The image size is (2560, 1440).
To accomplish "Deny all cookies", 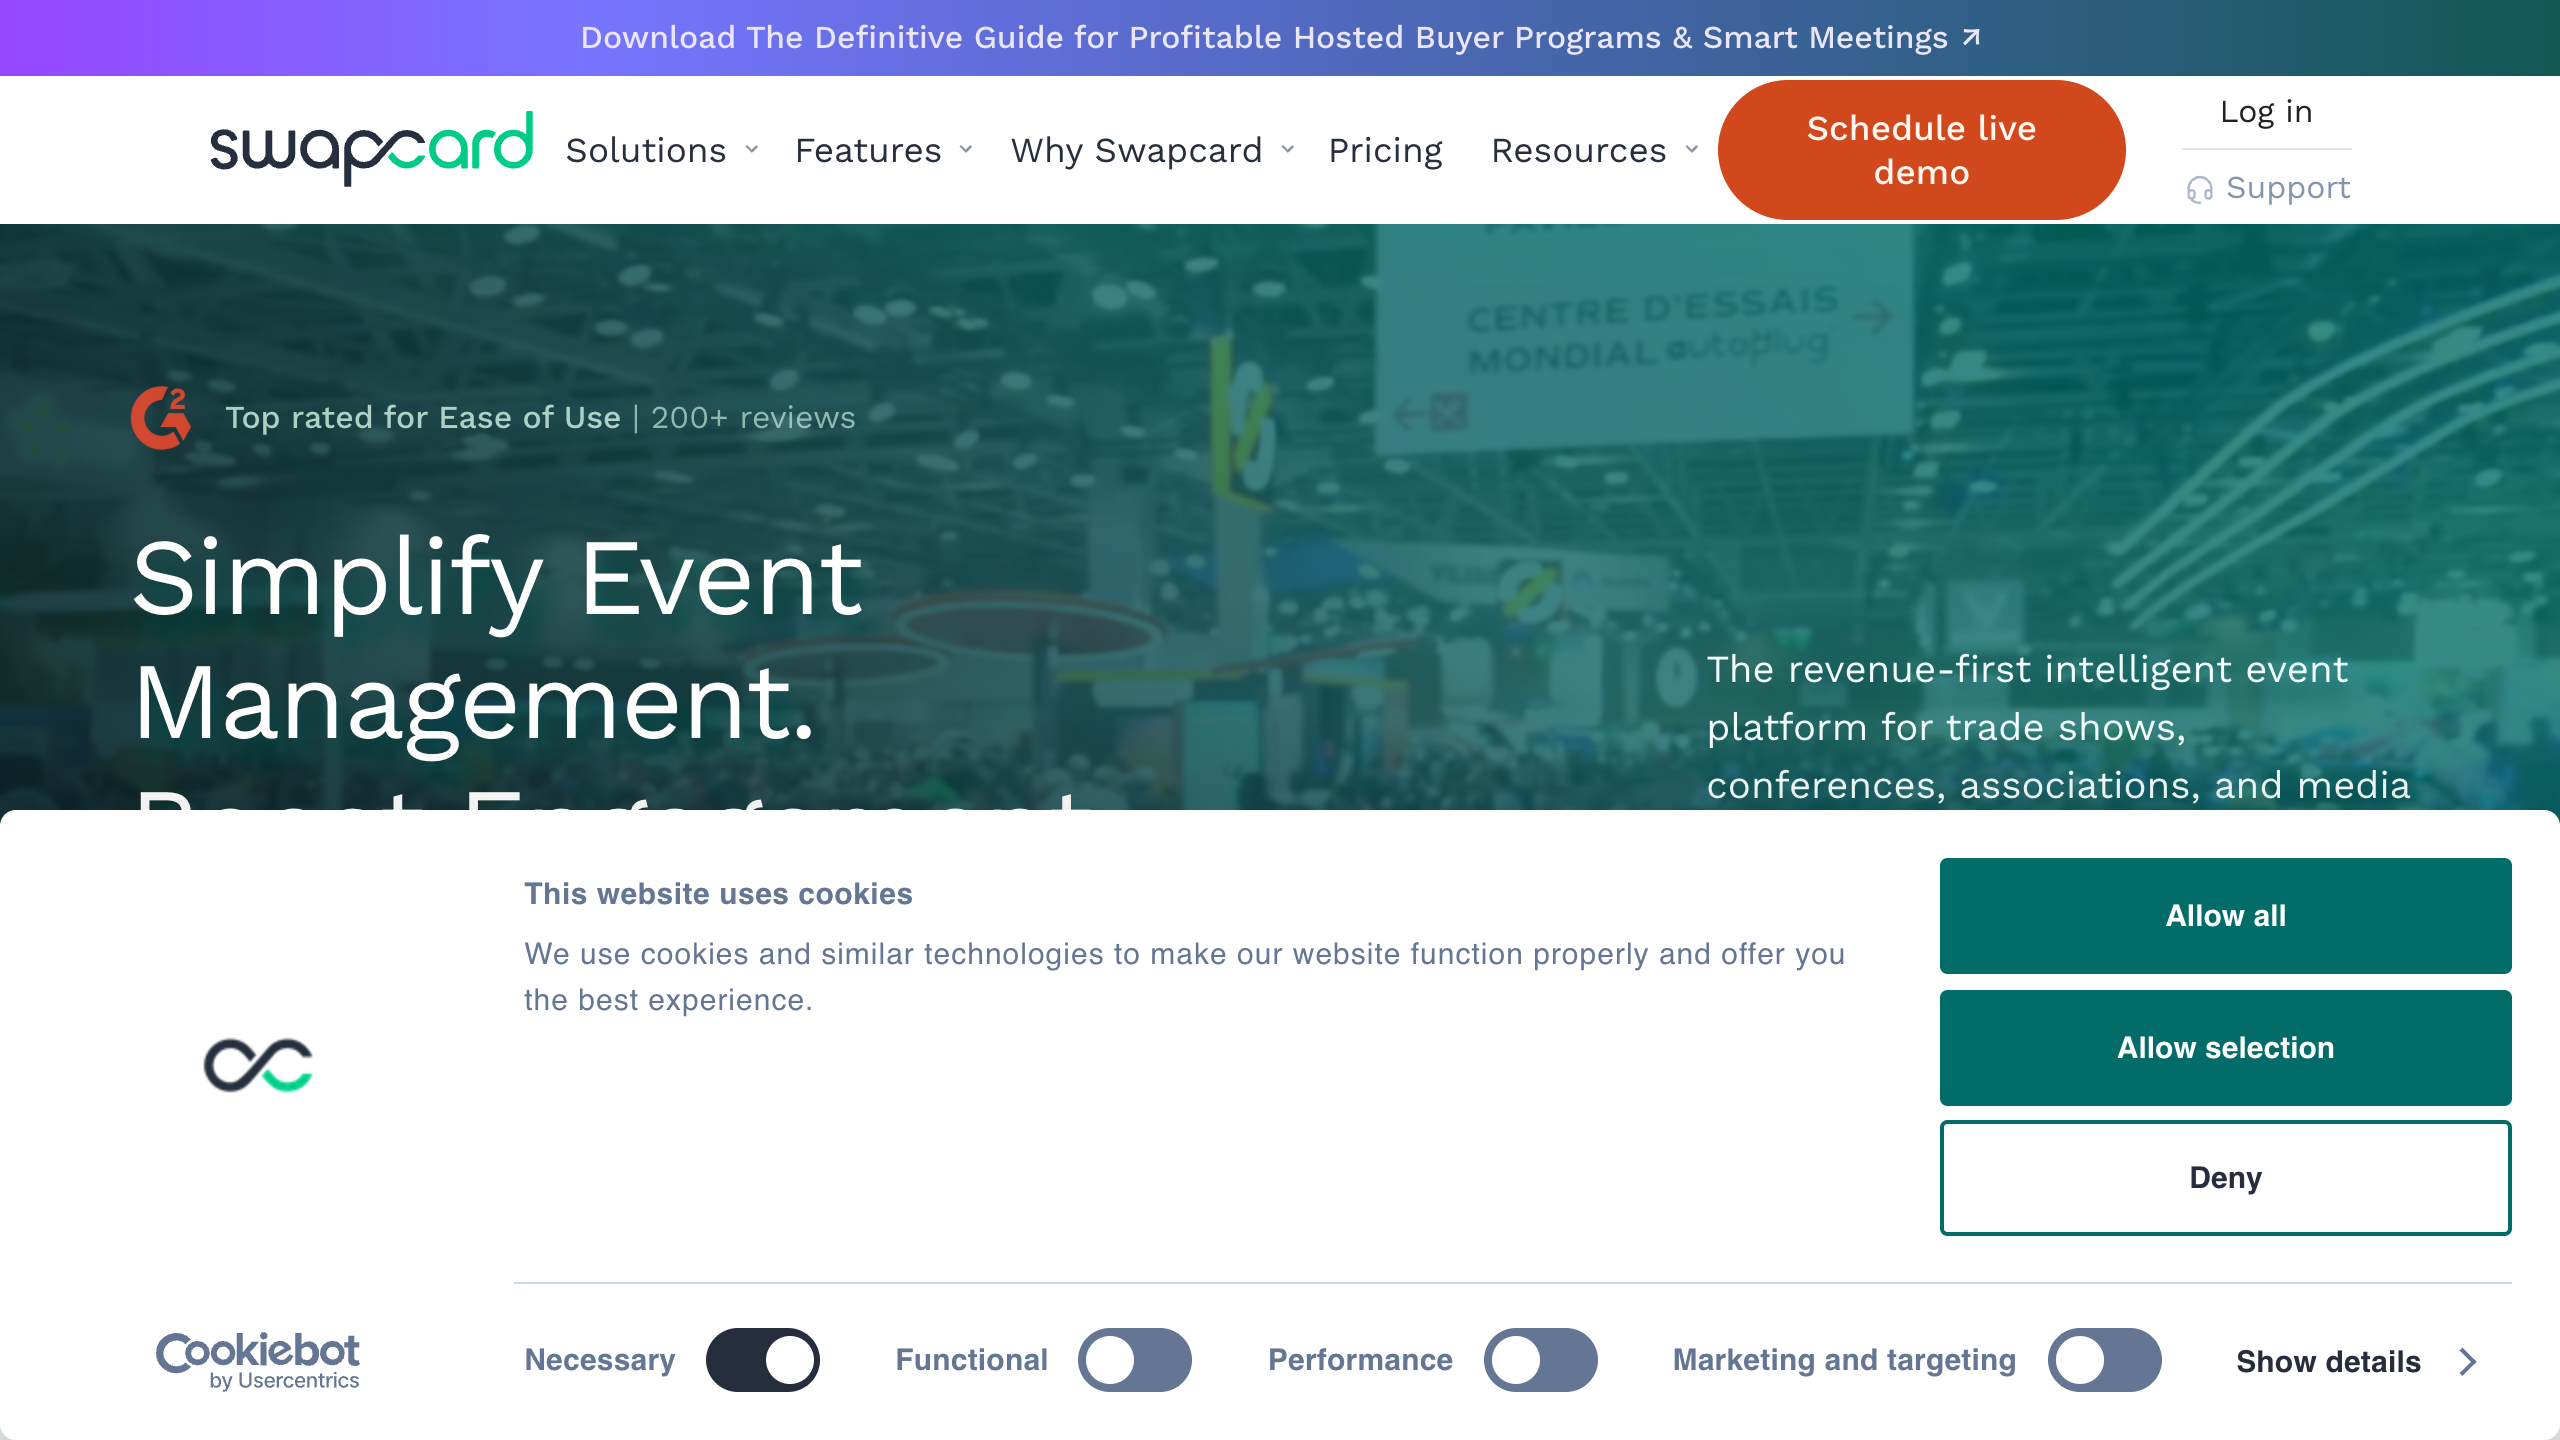I will pyautogui.click(x=2225, y=1177).
